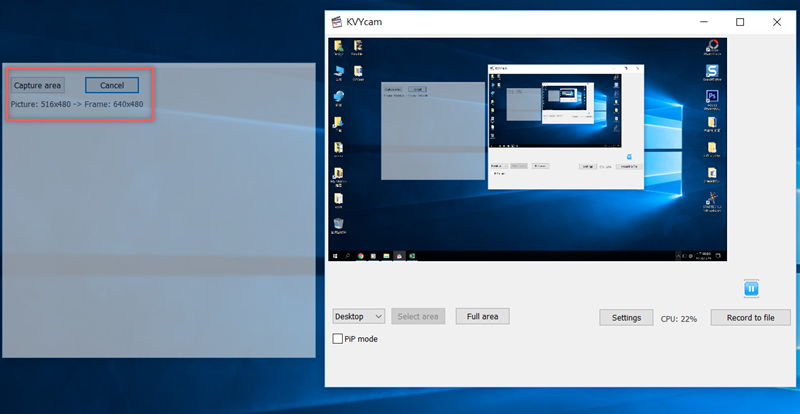Click the nested KVYcam window in the preview
This screenshot has width=800, height=414.
pyautogui.click(x=565, y=125)
